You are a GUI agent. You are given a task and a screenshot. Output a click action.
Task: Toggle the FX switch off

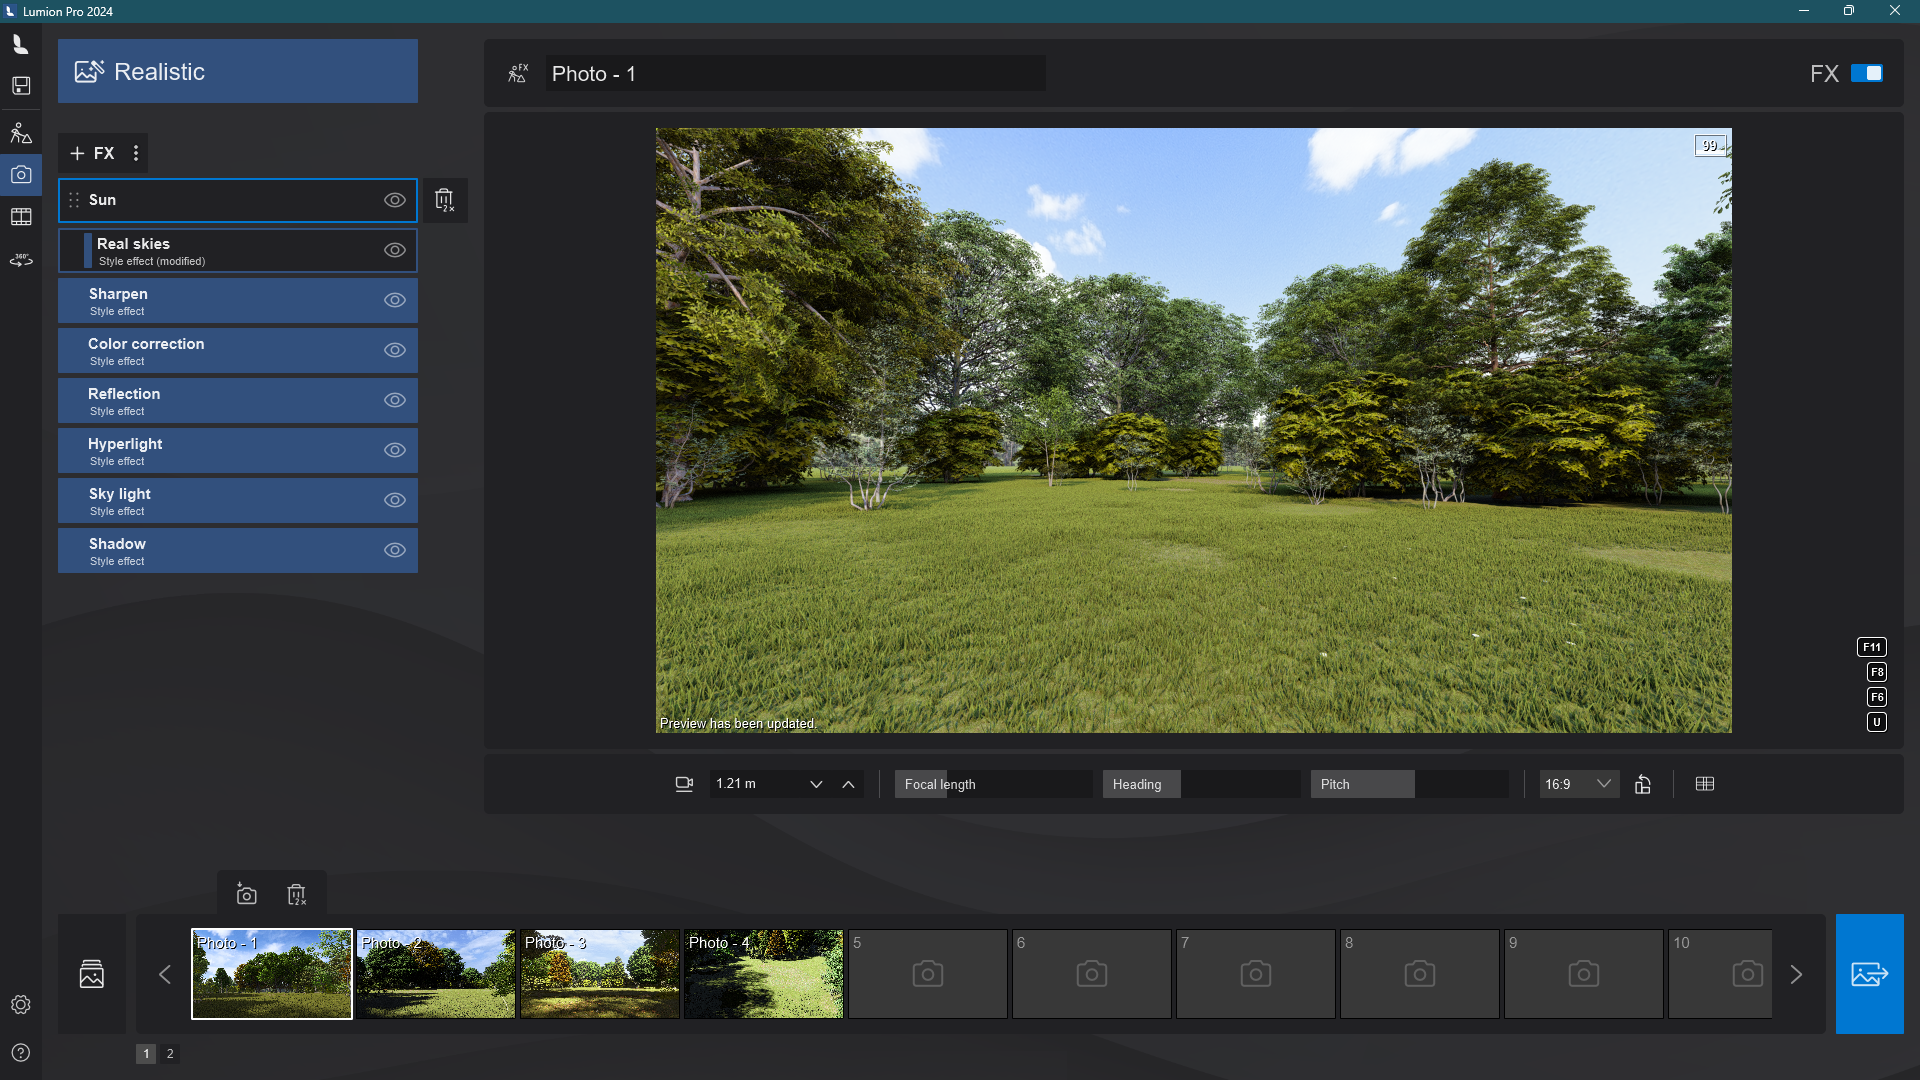click(1866, 73)
